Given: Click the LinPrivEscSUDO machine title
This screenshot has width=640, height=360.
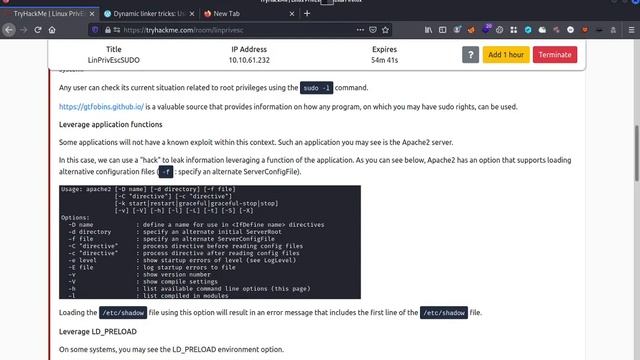Looking at the screenshot, I should click(x=113, y=60).
